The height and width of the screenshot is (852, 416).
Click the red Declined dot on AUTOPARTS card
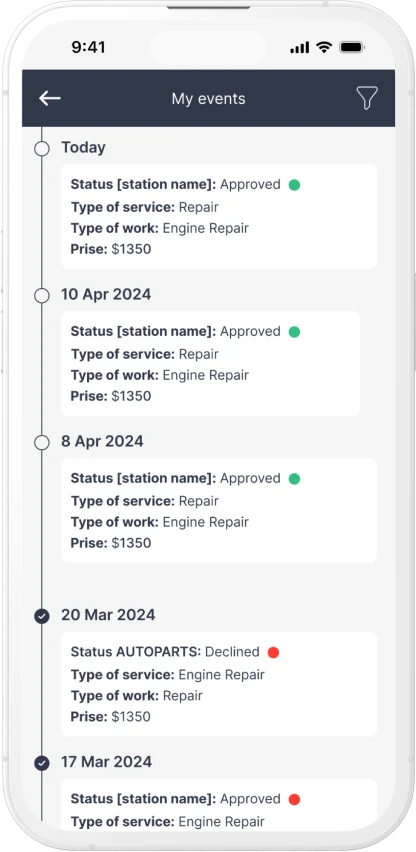[273, 652]
